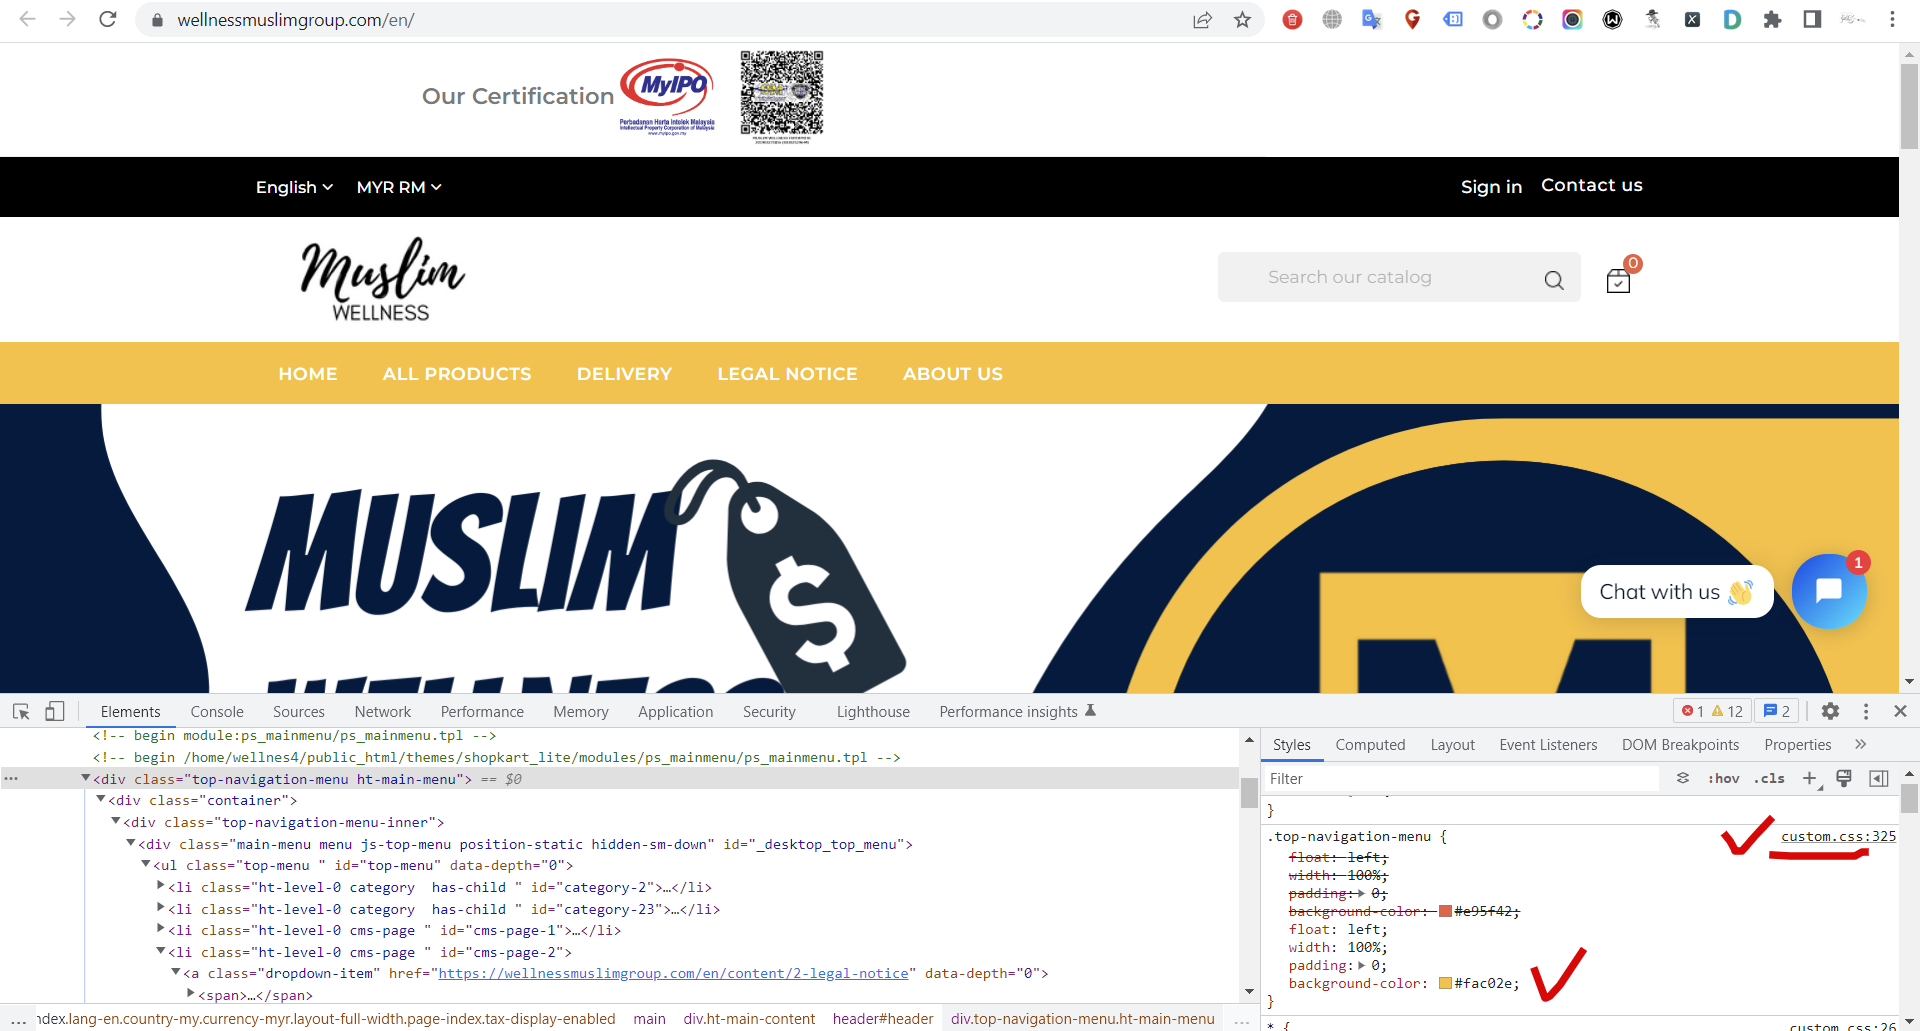
Task: Toggle :hov element state panel
Action: click(1723, 778)
